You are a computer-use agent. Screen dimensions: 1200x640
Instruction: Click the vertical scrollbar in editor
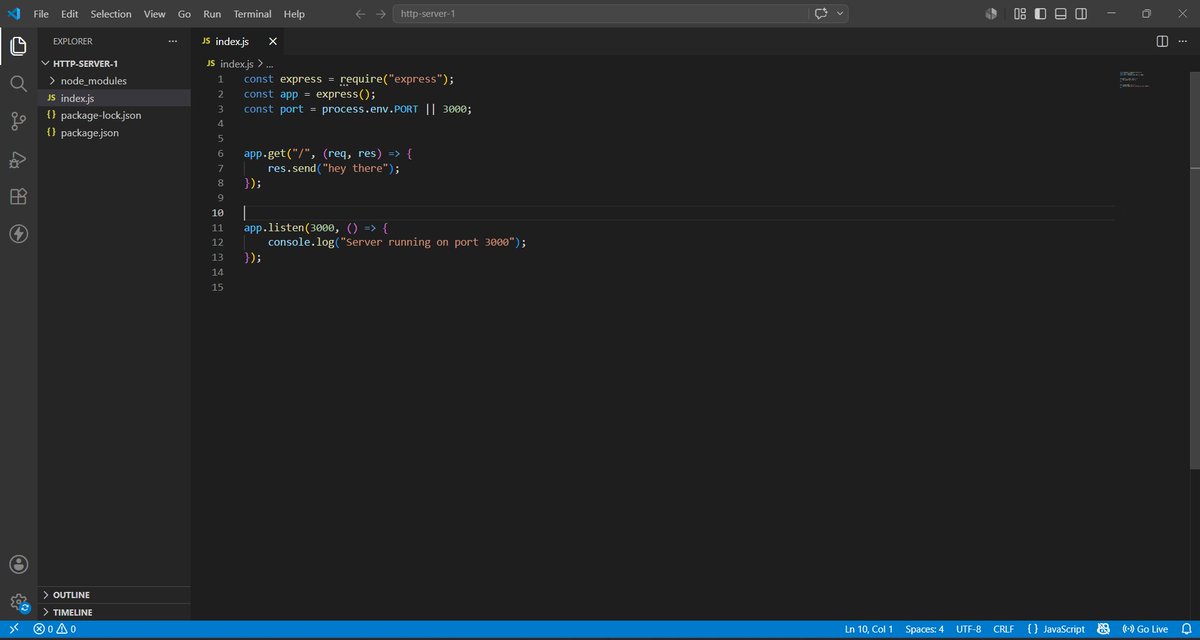[1194, 268]
